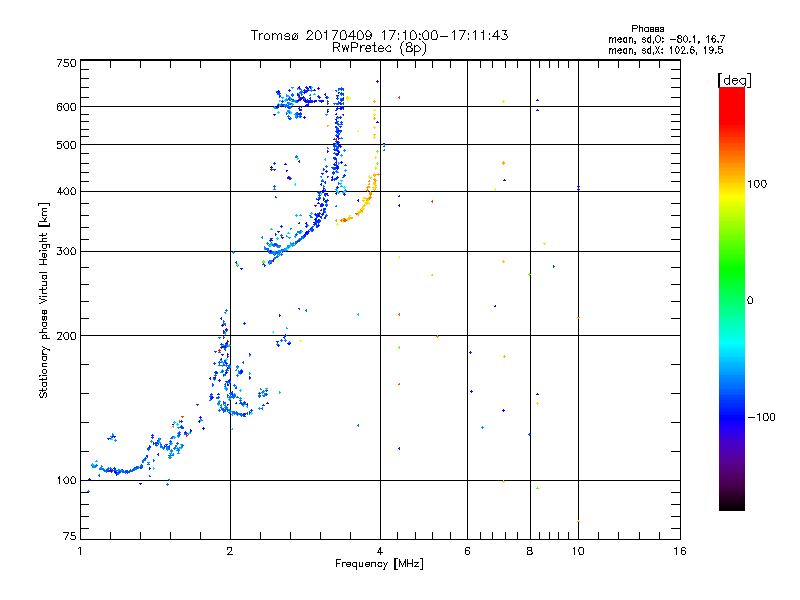Click the y-axis "100" tick label
Viewport: 800px width, 600px height.
(66, 480)
